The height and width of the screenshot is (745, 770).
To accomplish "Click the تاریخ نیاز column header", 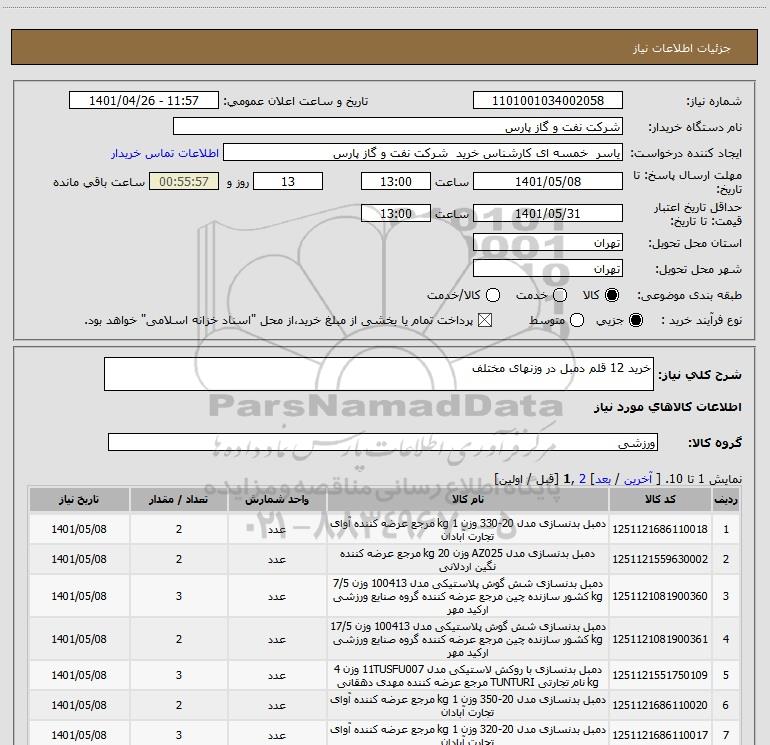I will click(x=79, y=499).
